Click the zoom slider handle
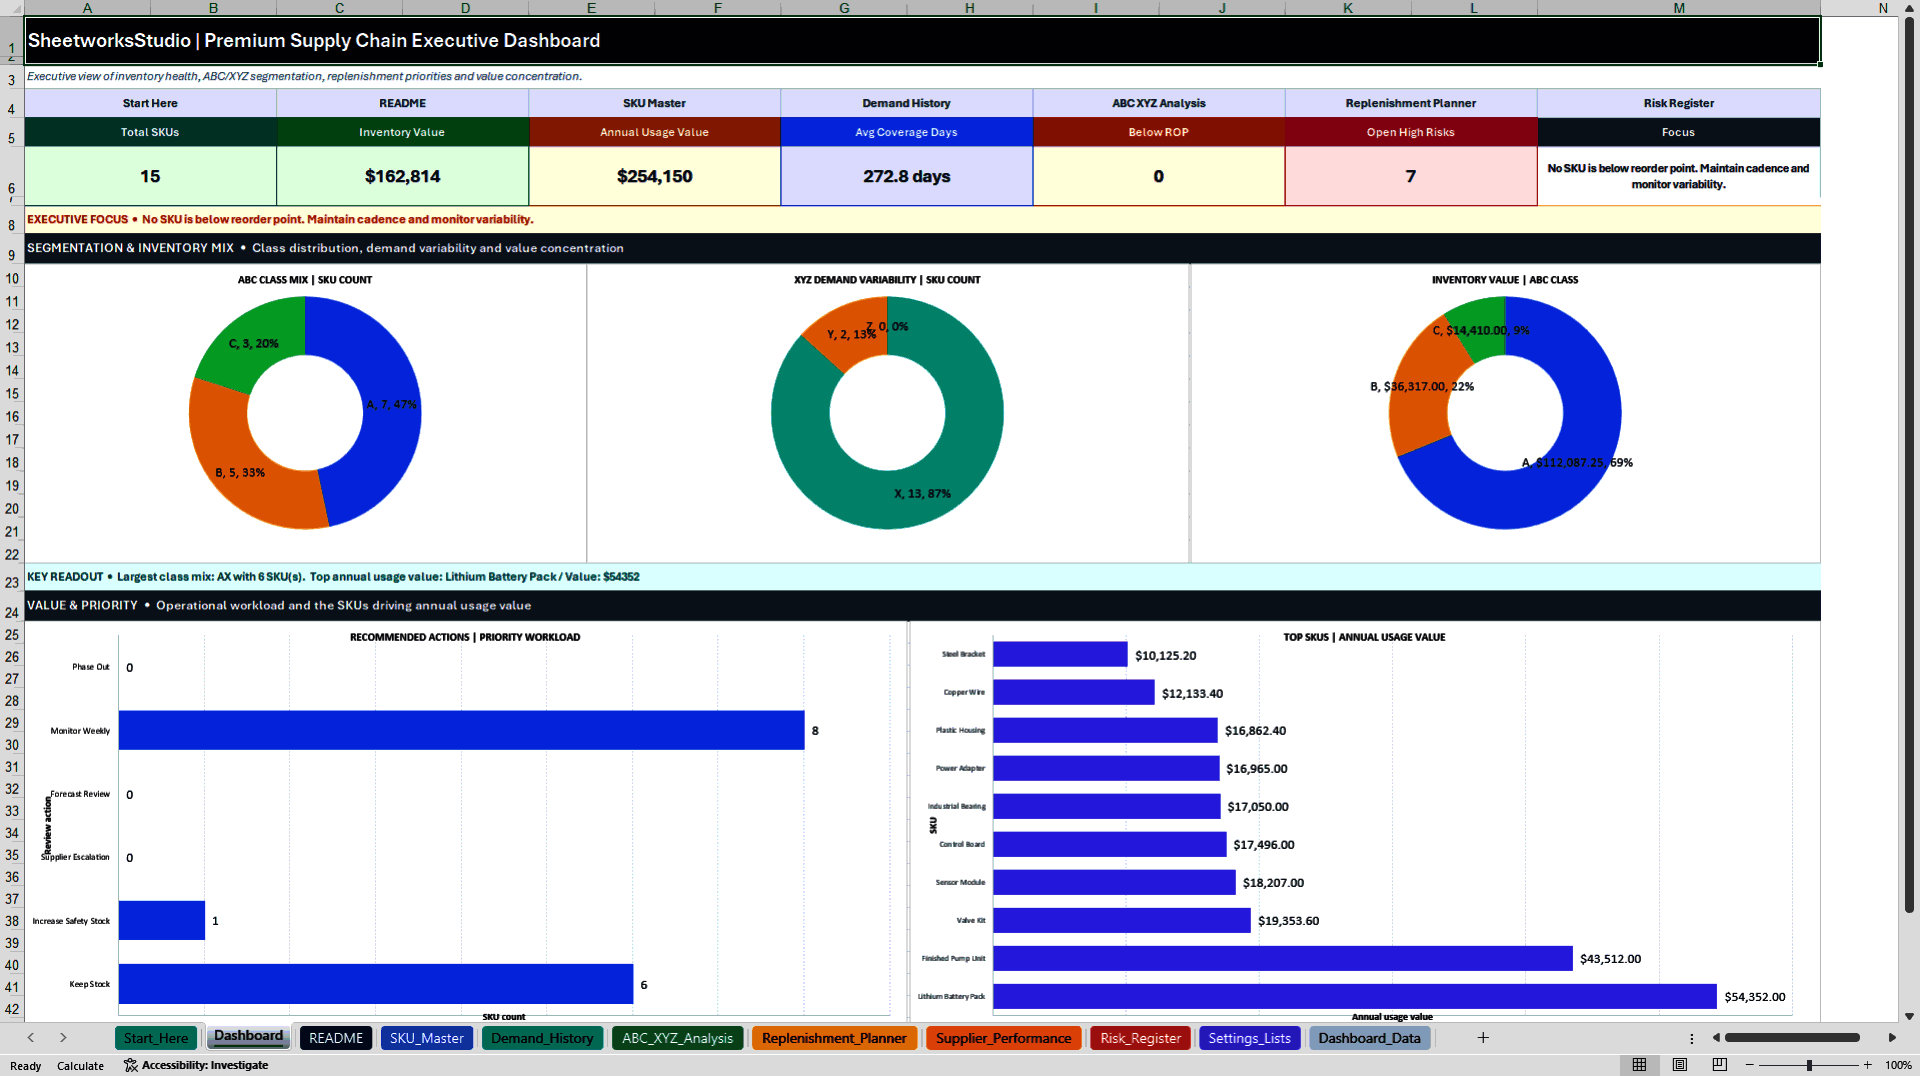This screenshot has height=1076, width=1920. point(1809,1065)
